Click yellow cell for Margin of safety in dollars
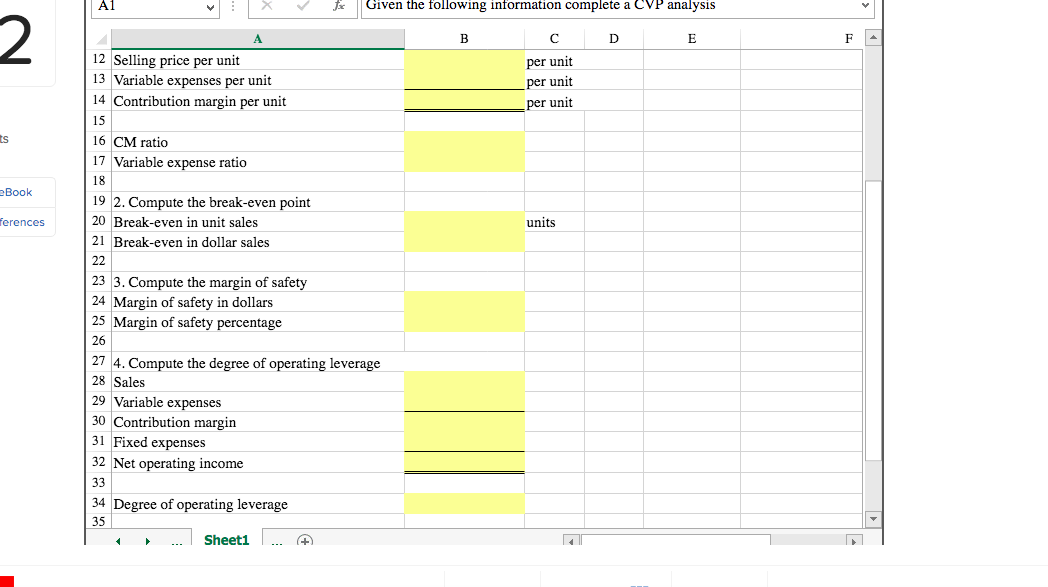 click(464, 302)
